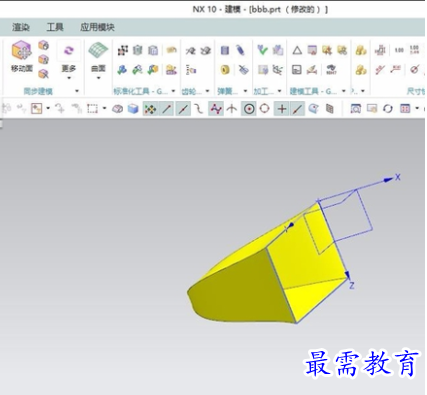The height and width of the screenshot is (395, 427).
Task: Toggle the point on curve snap option
Action: (297, 109)
